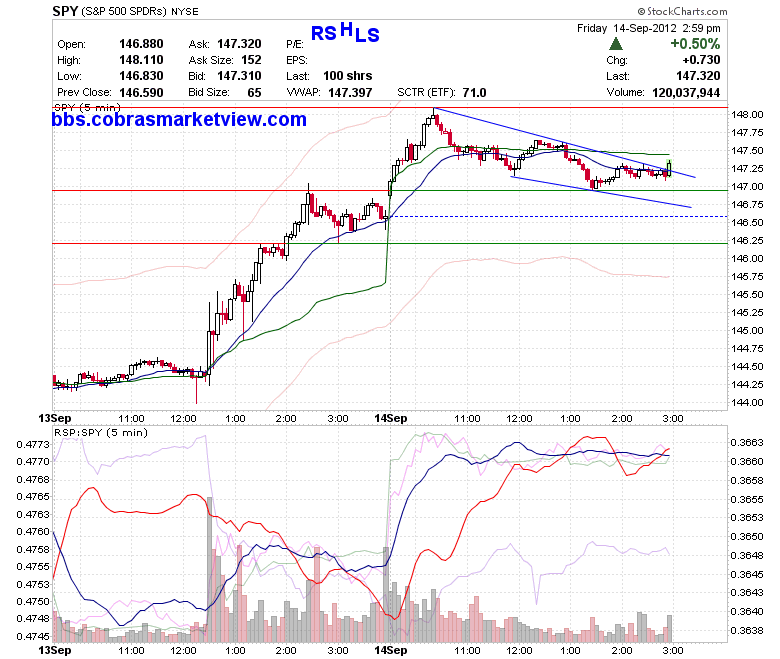Click the 148.00 price axis label
This screenshot has width=780, height=659.
pos(747,114)
